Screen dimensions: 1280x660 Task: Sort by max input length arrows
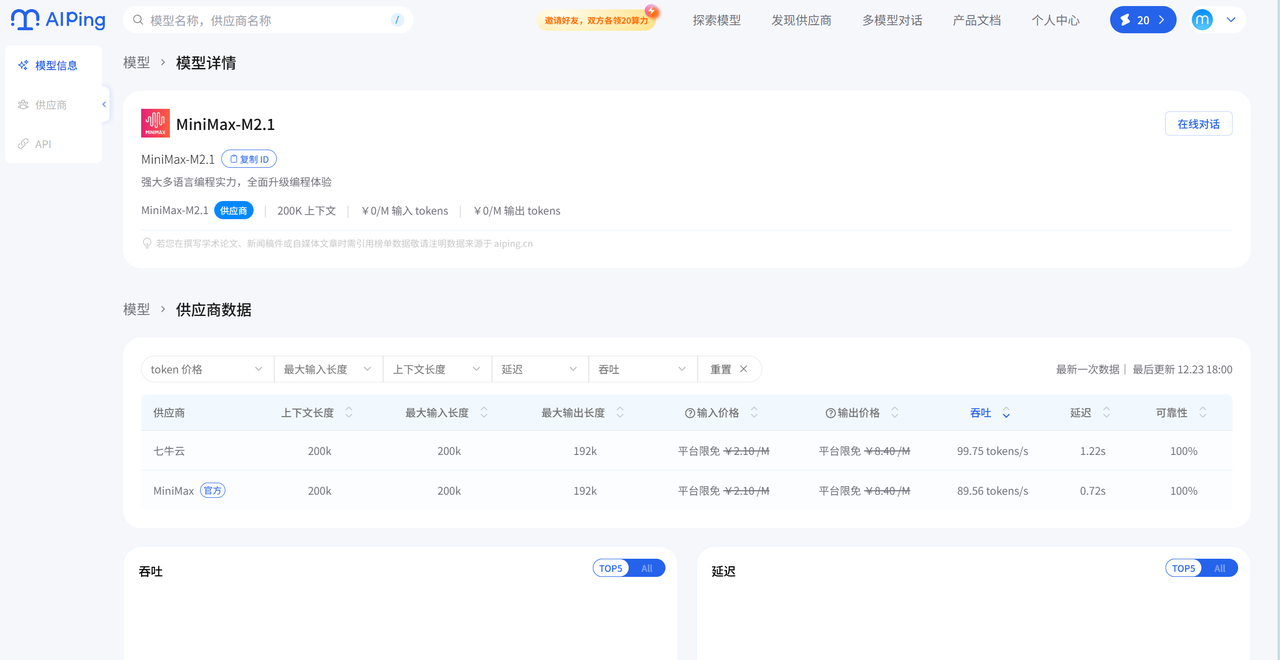point(484,412)
